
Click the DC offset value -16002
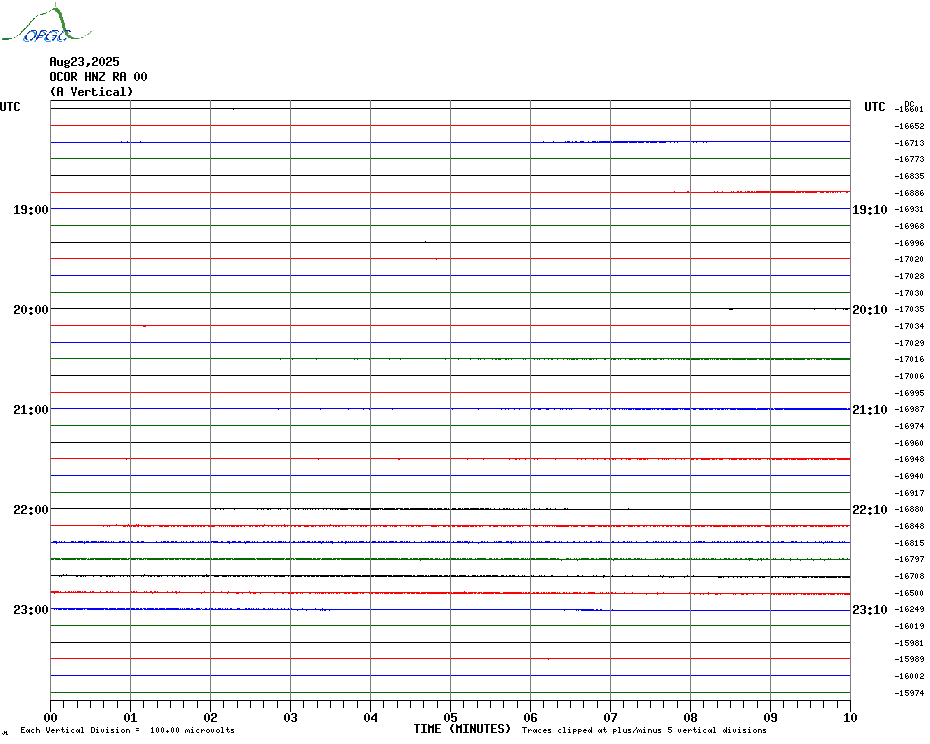(909, 676)
